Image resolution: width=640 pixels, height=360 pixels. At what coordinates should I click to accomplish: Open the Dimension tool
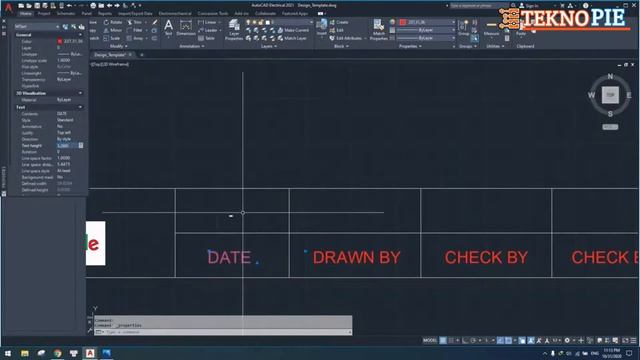pos(186,28)
